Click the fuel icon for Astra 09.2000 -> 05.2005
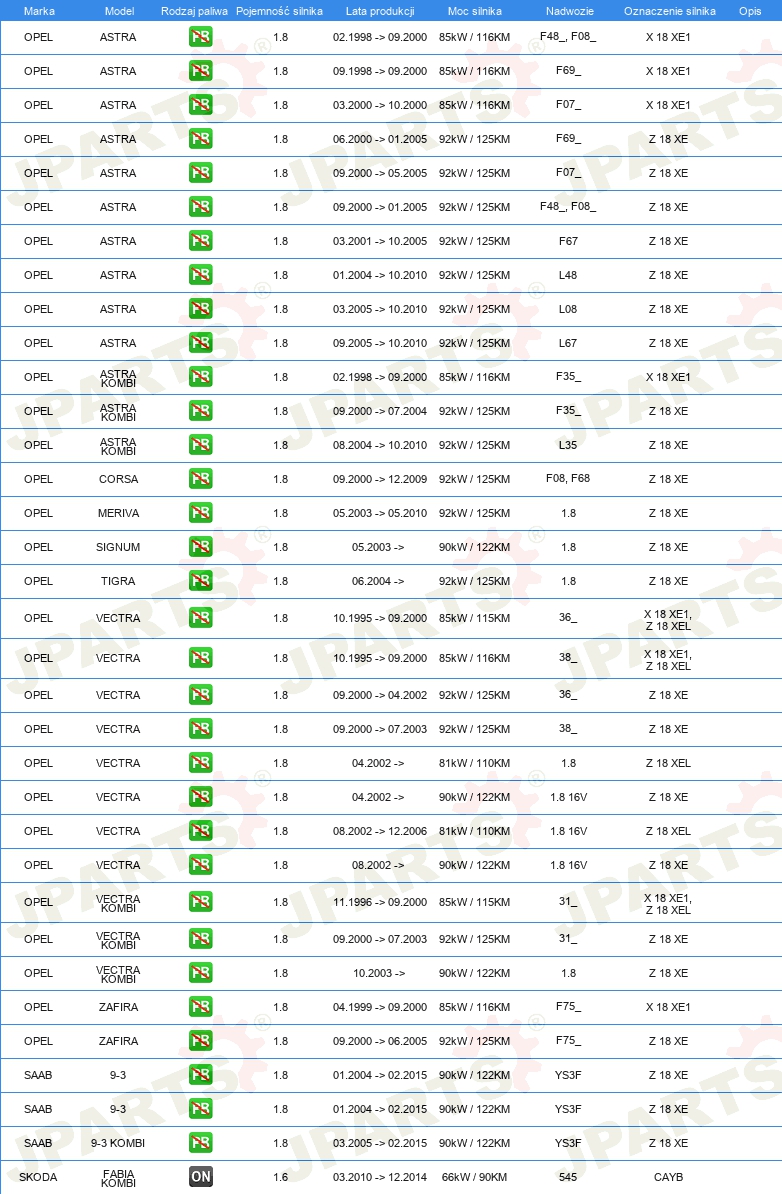This screenshot has height=1194, width=782. coord(201,173)
